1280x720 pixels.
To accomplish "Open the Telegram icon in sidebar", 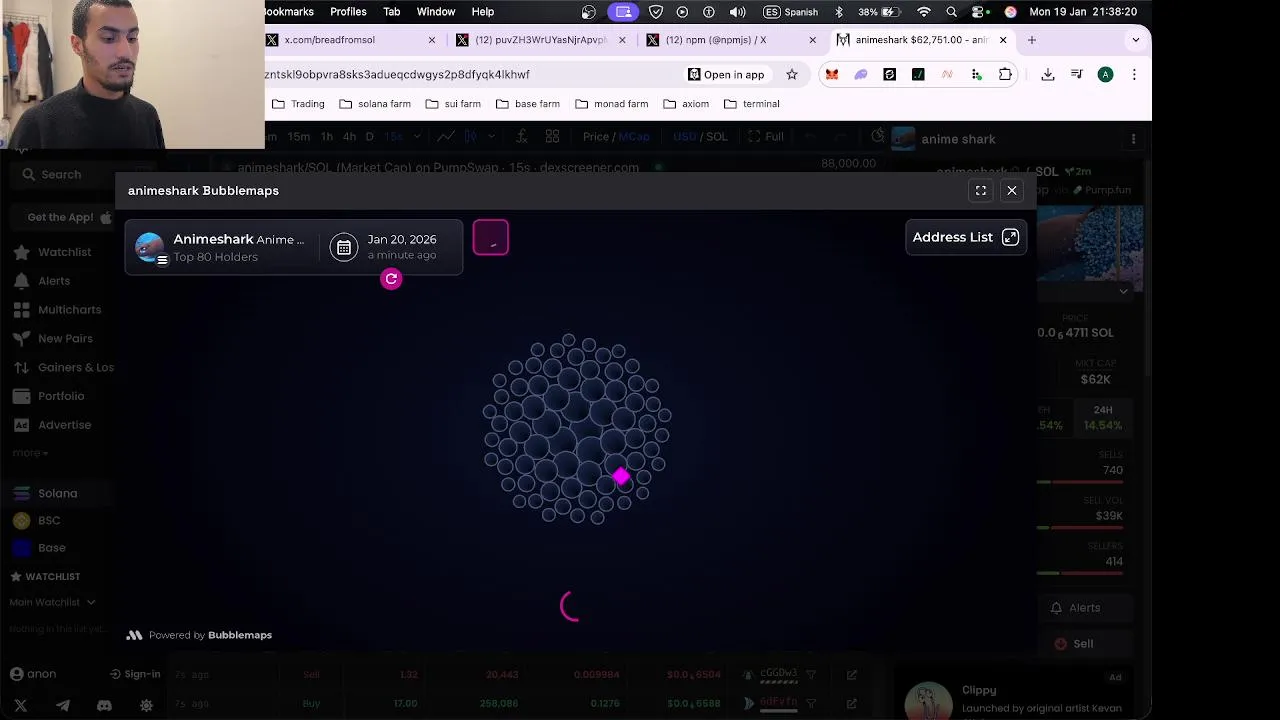I will click(63, 705).
